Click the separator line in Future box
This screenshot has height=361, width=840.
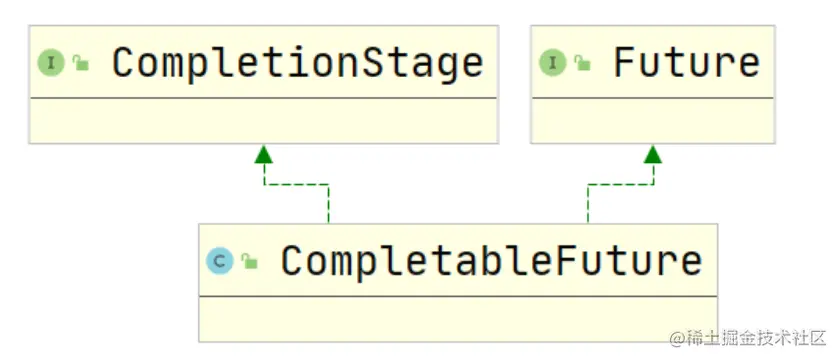pos(653,98)
